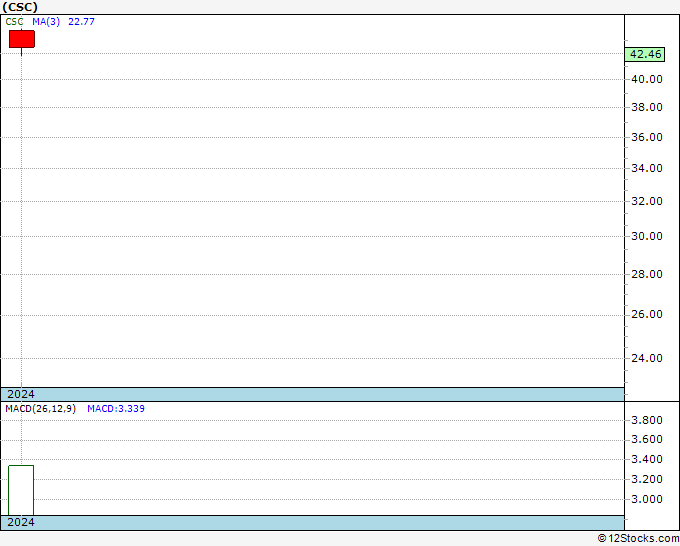Click the 30.00 price axis label

point(647,236)
